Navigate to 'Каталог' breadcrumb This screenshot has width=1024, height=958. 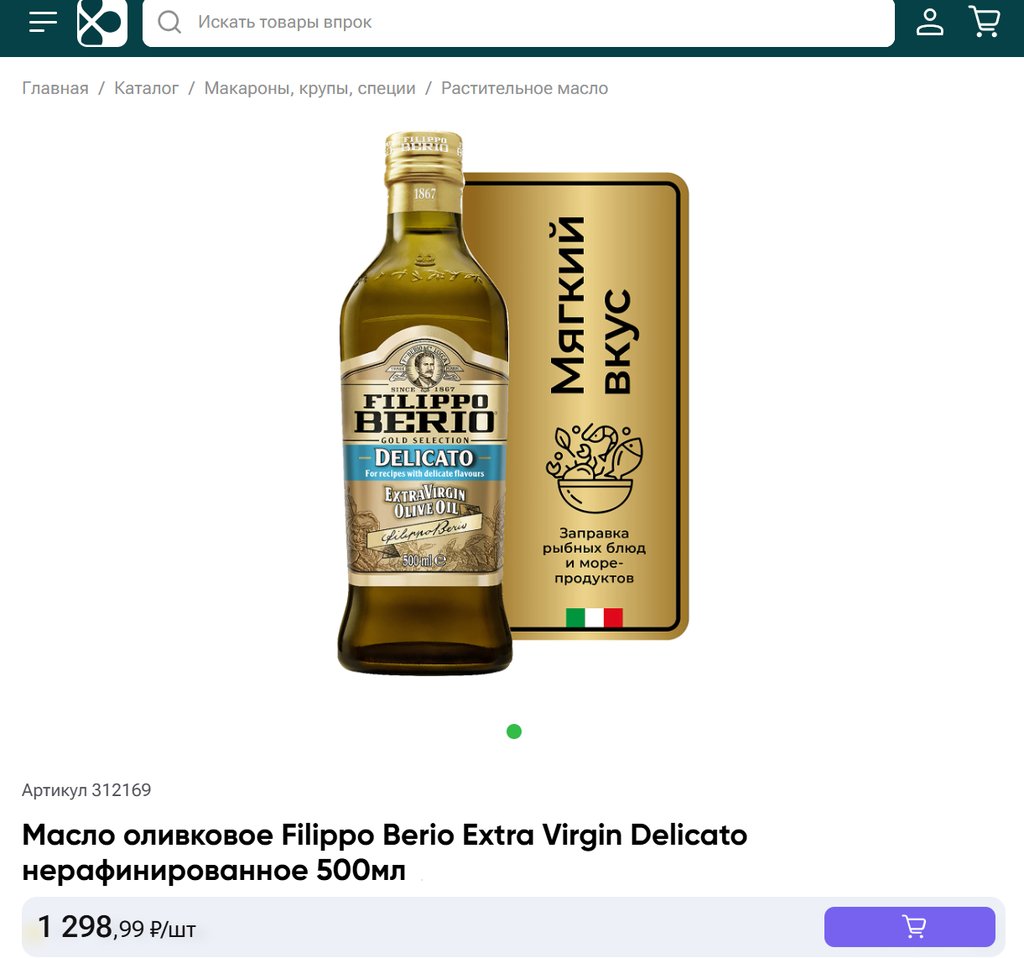[x=146, y=88]
